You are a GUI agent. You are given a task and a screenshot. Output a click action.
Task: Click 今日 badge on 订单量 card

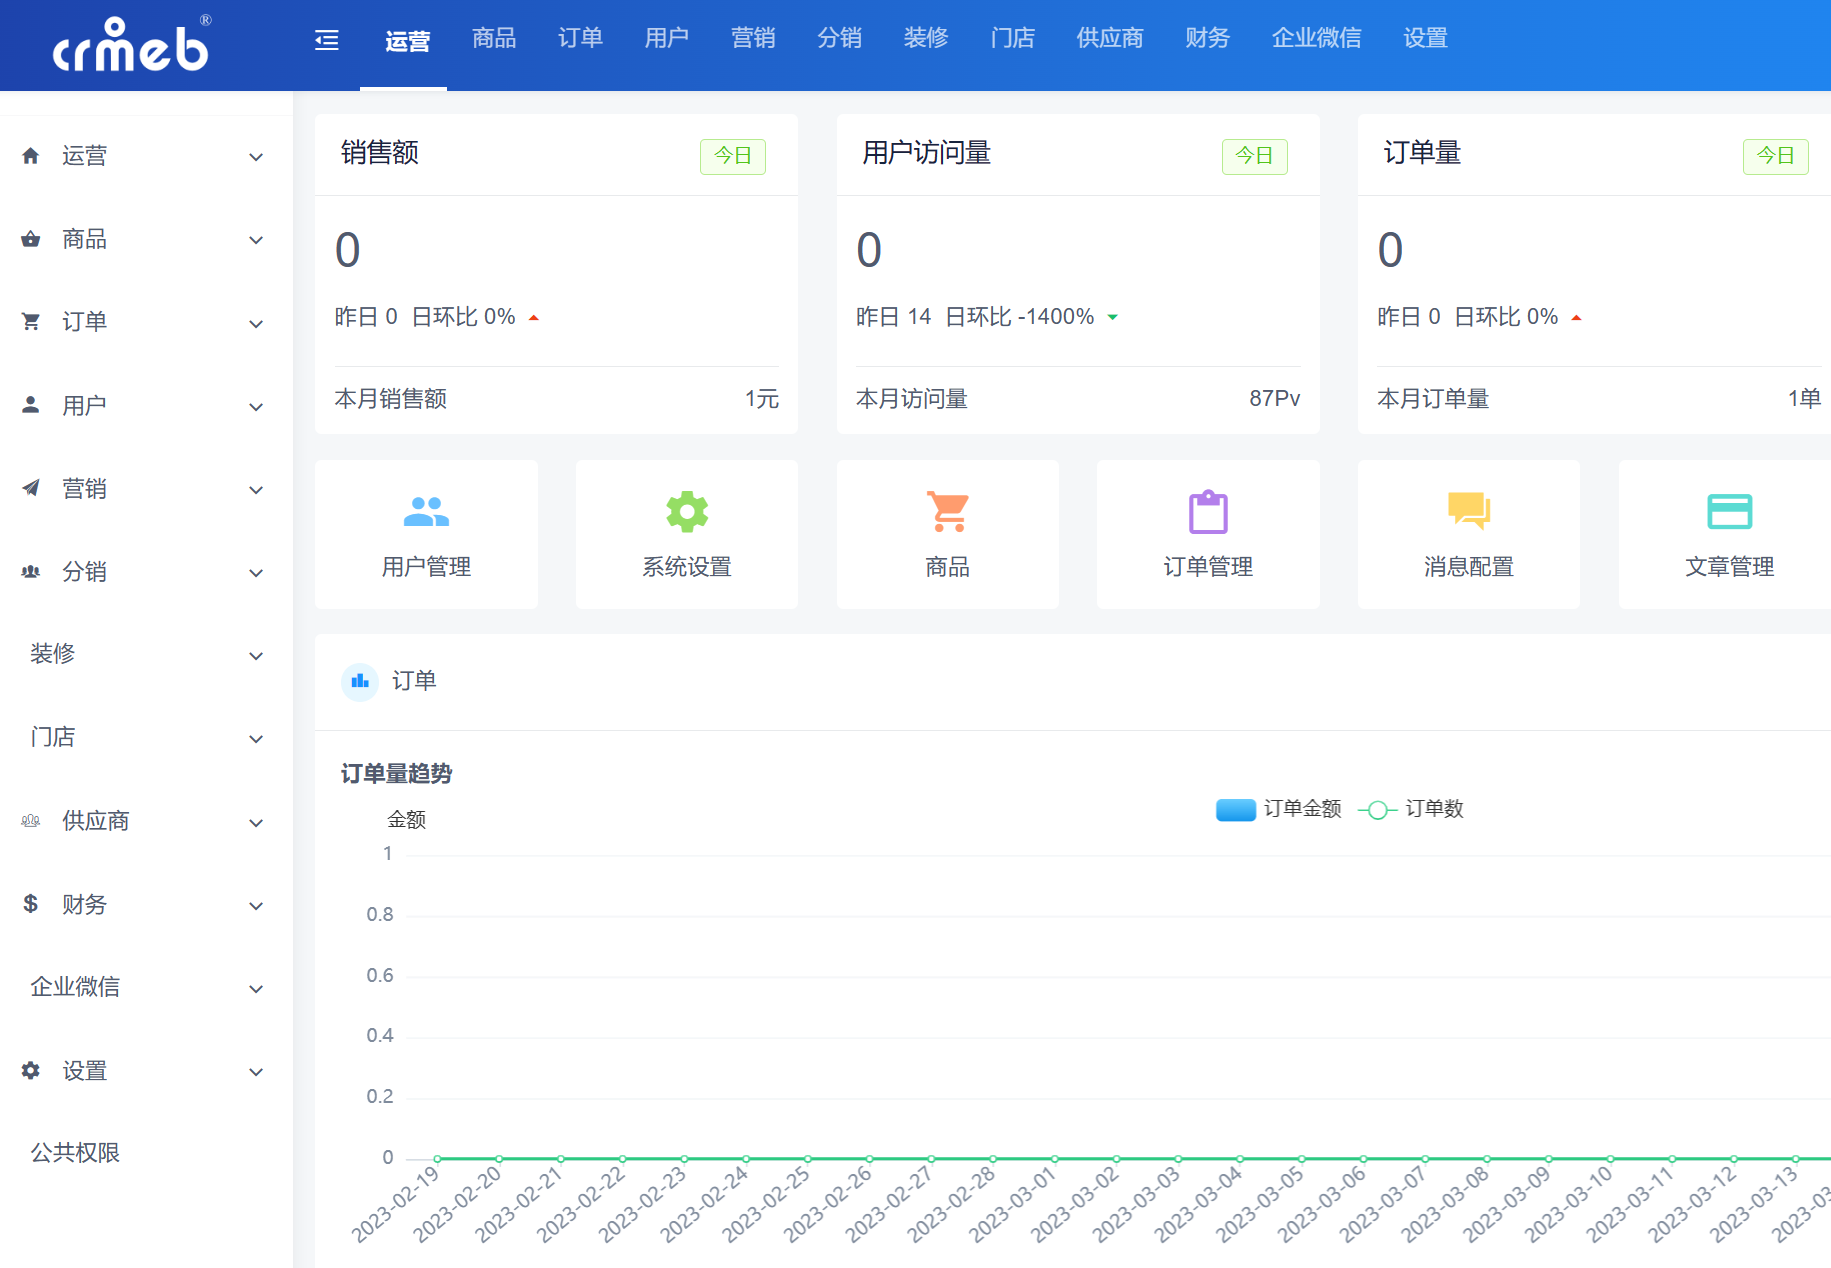pyautogui.click(x=1776, y=156)
